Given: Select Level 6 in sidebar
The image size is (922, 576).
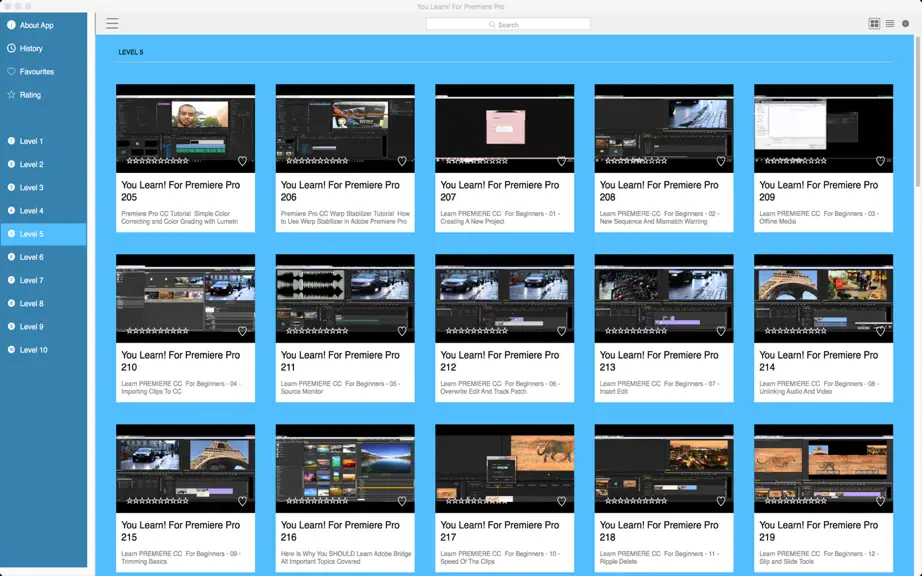Looking at the screenshot, I should pyautogui.click(x=44, y=257).
